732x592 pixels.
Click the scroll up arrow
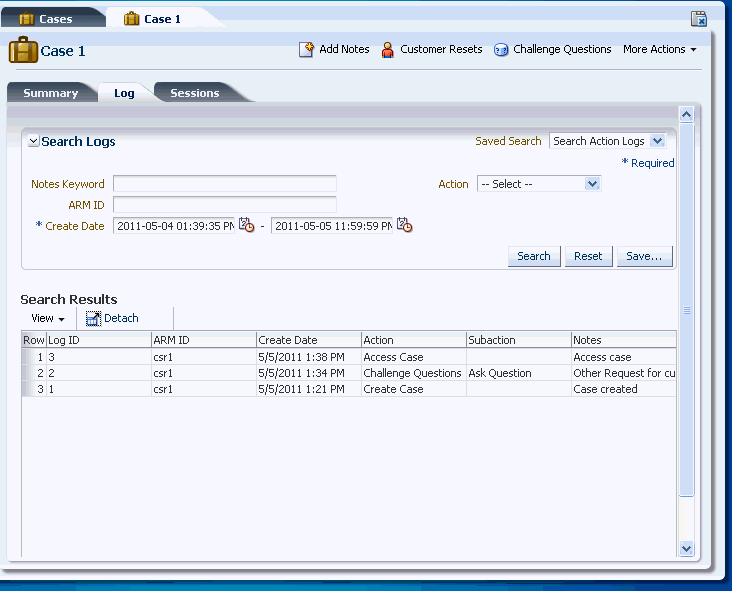[x=686, y=114]
